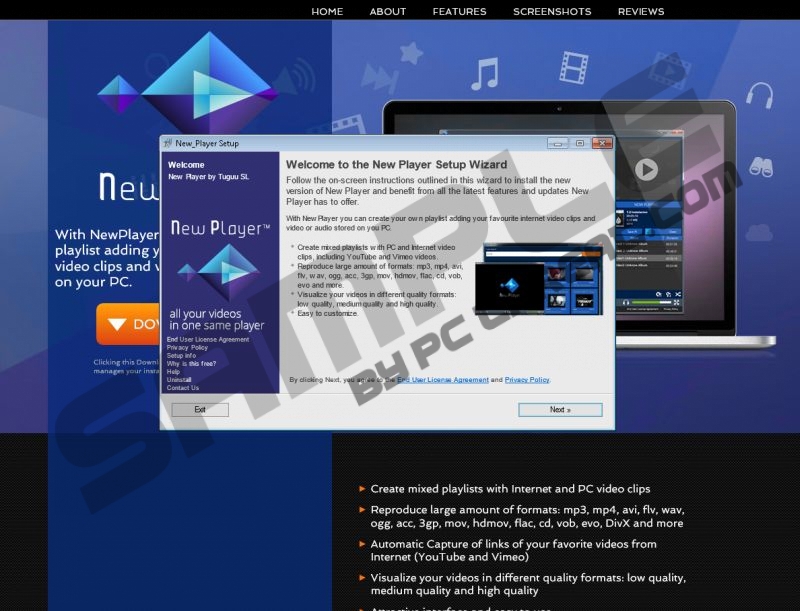Close the New_Player Setup window

tap(602, 143)
